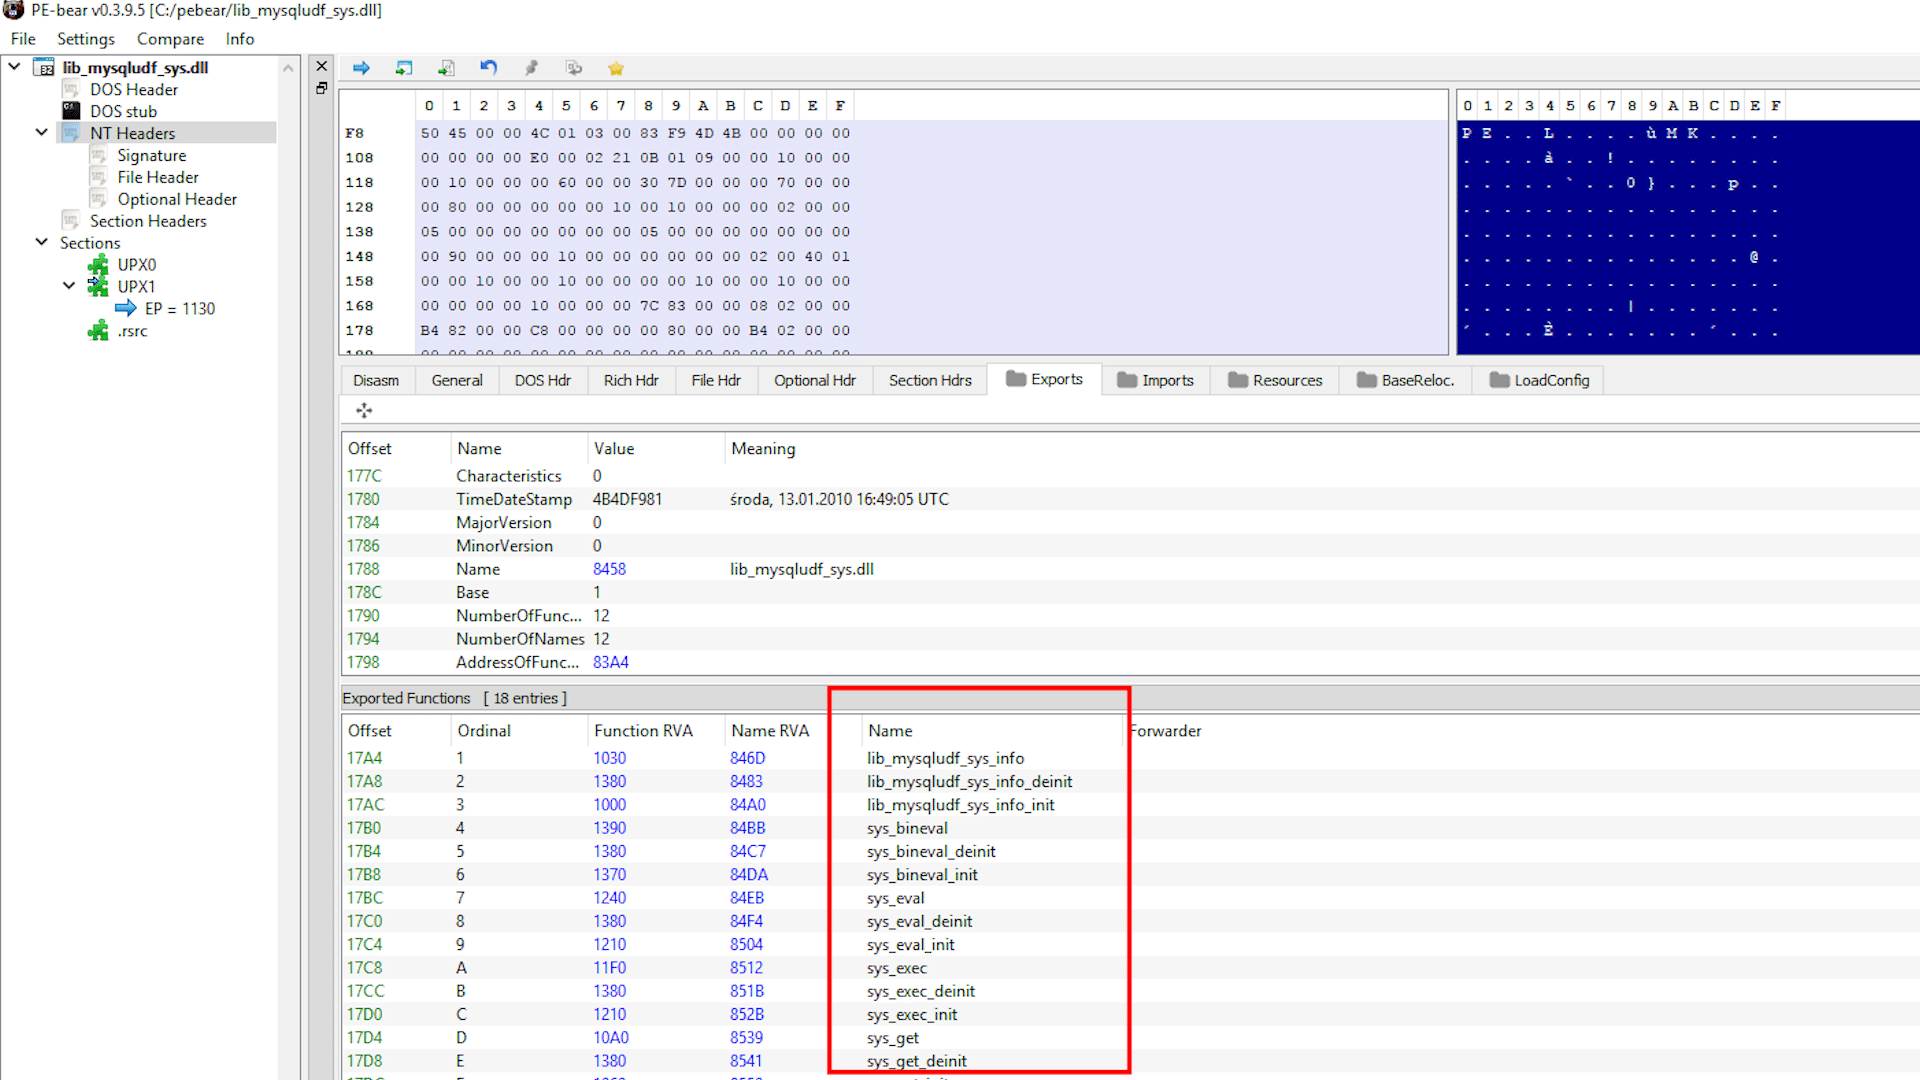Select File Header in the tree
The height and width of the screenshot is (1080, 1920).
click(x=158, y=177)
